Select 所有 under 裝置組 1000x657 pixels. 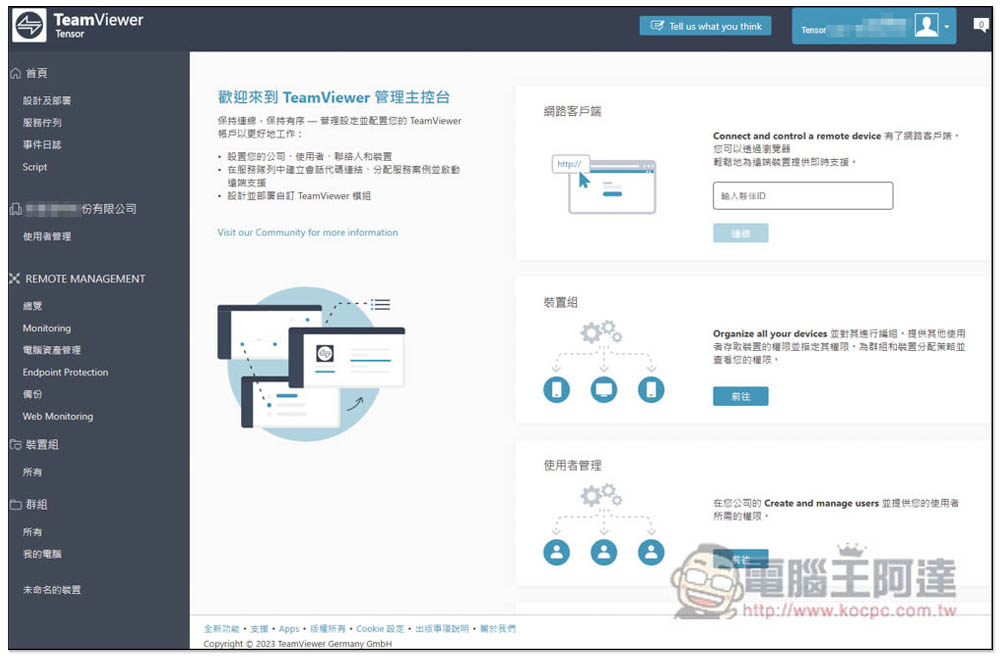(33, 473)
